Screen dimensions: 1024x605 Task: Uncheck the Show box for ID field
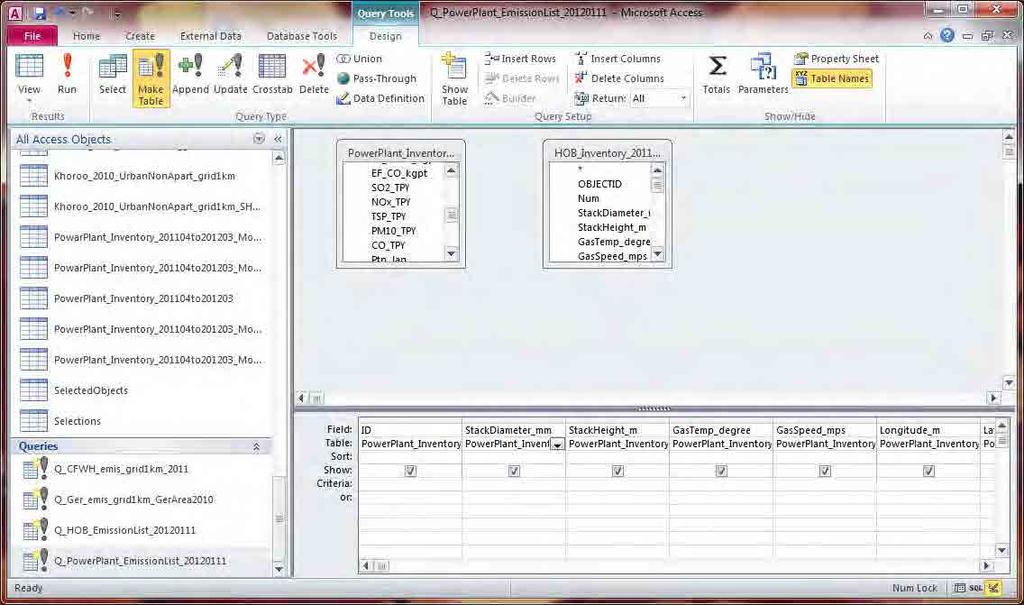tap(410, 470)
